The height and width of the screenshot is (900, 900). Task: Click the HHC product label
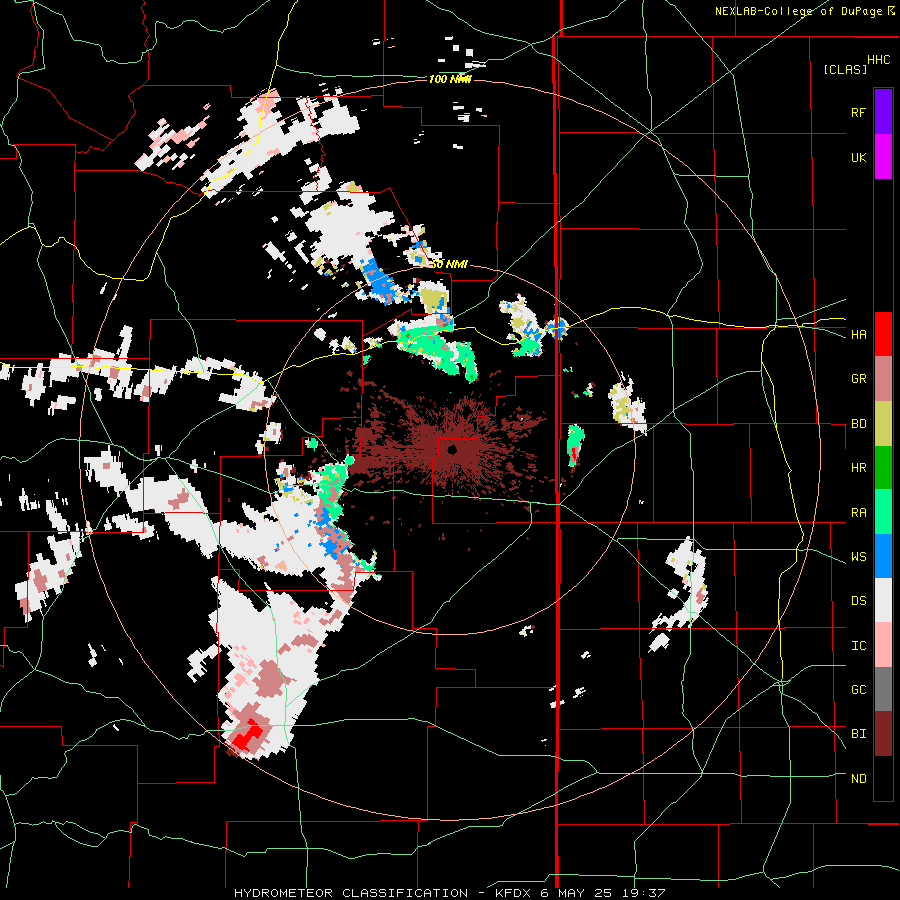pos(878,60)
